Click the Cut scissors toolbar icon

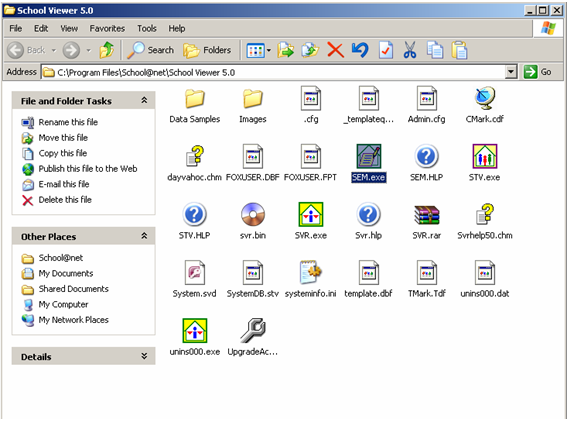coord(410,50)
